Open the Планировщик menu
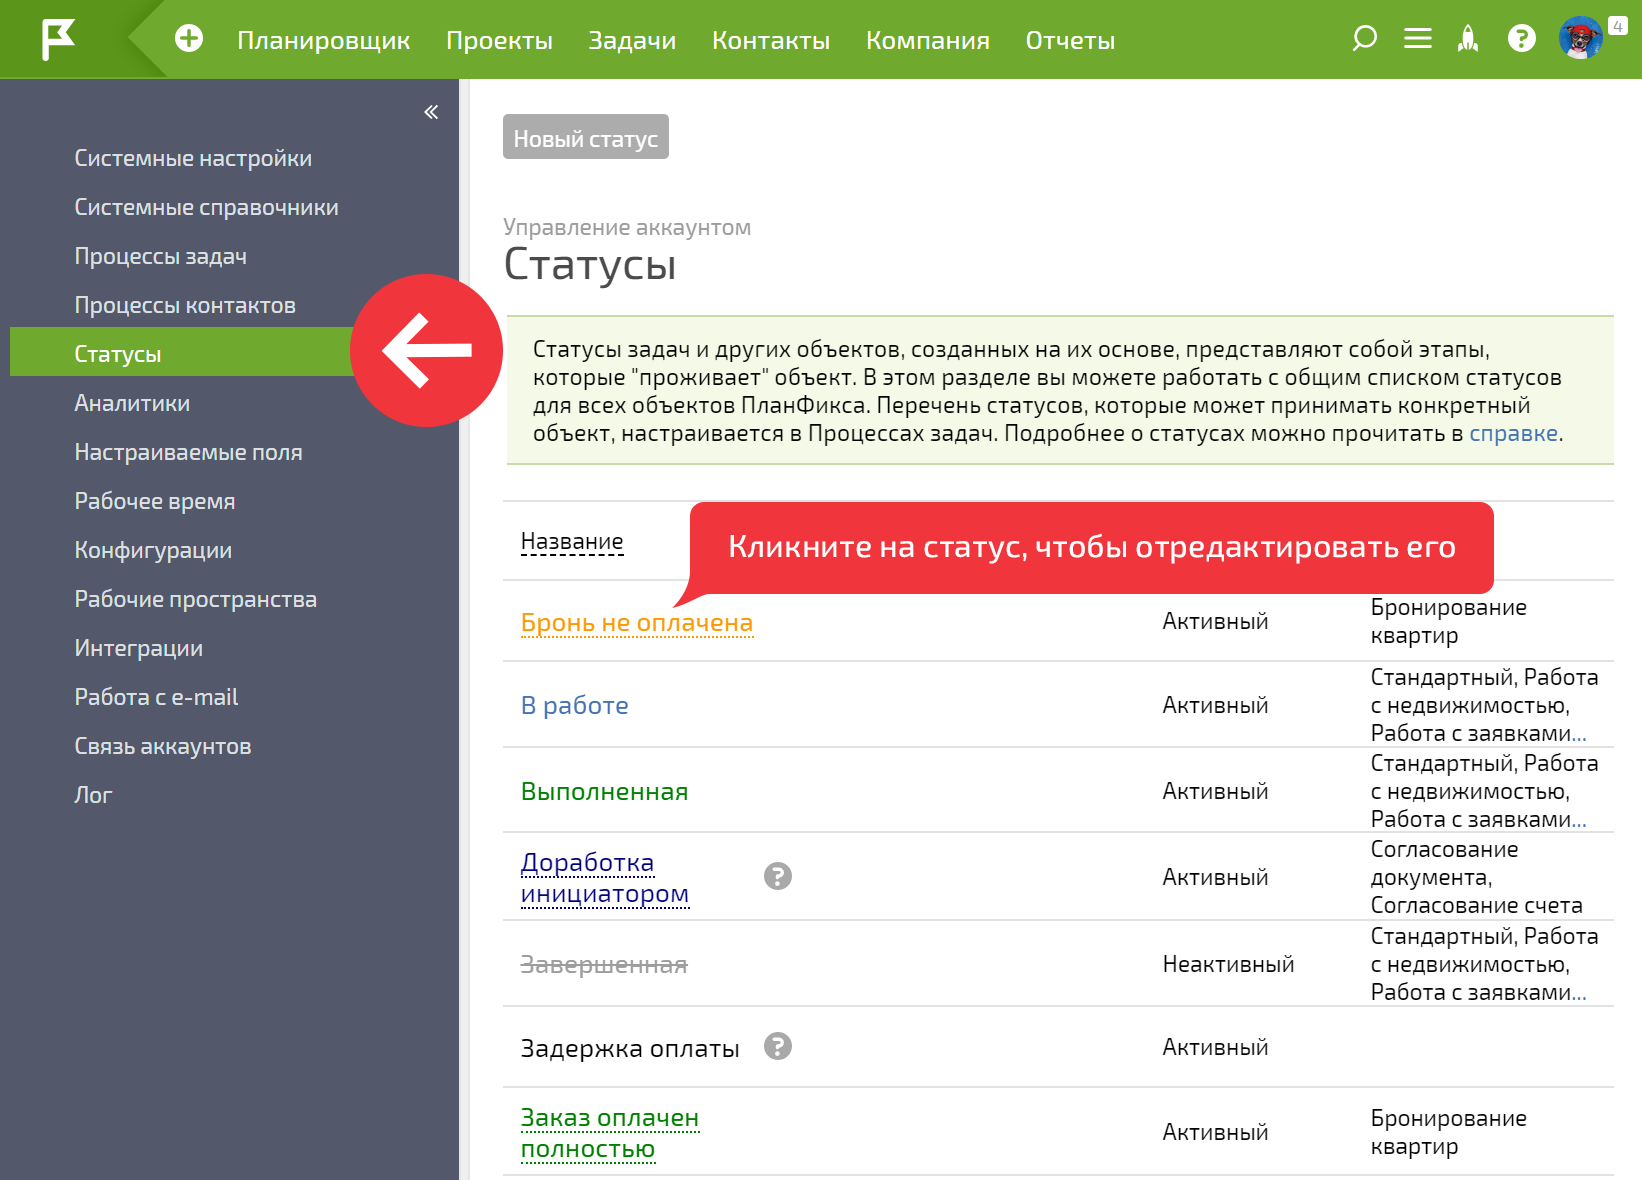 coord(324,40)
